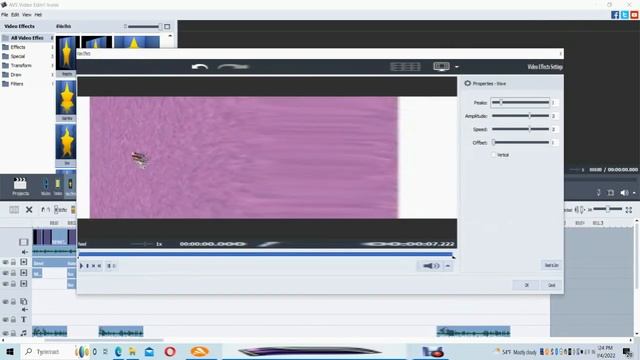640x360 pixels.
Task: Click the button at properties panel bottom
Action: (551, 265)
